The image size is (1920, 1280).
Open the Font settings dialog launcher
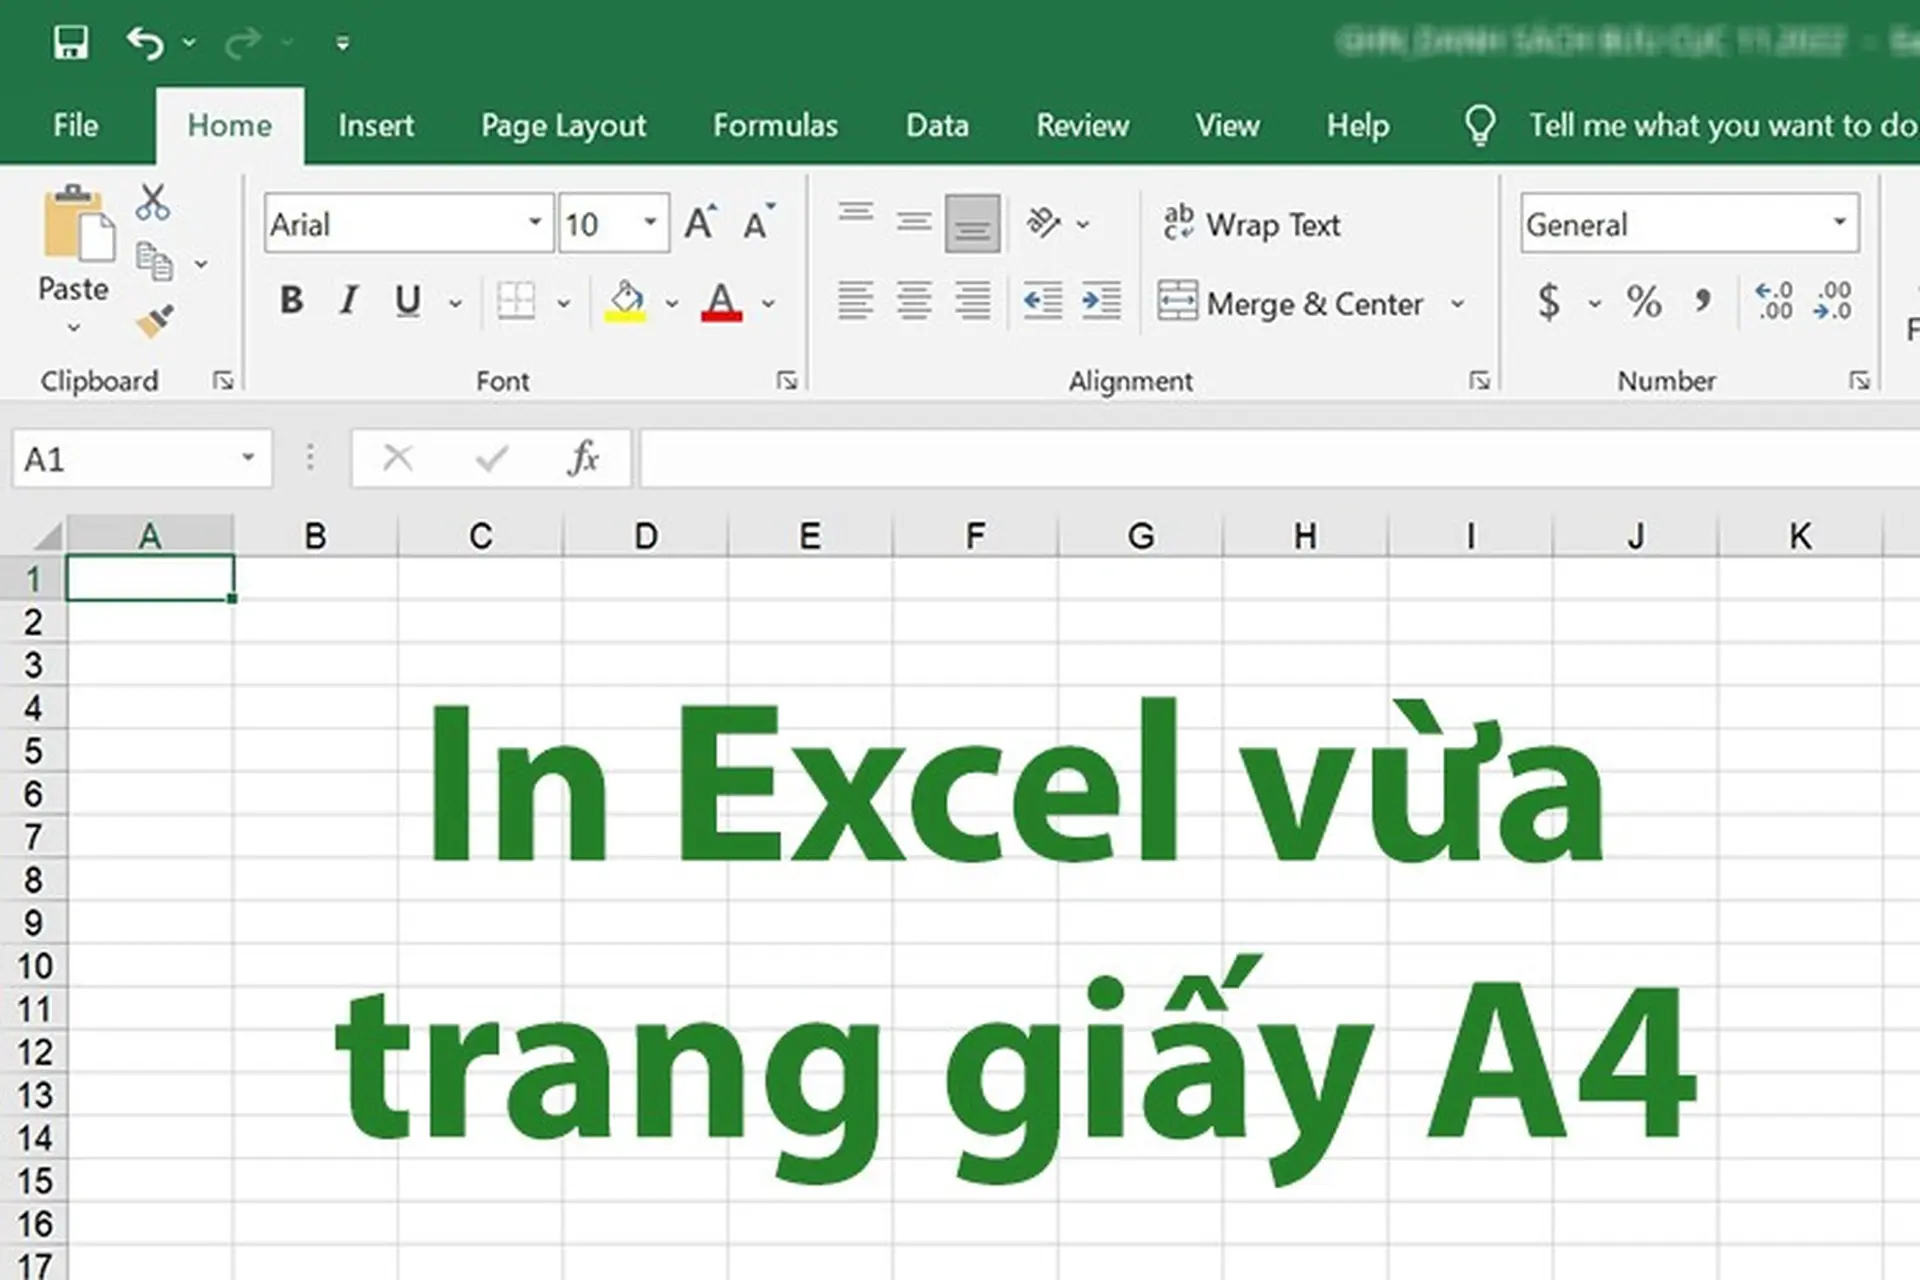(786, 380)
